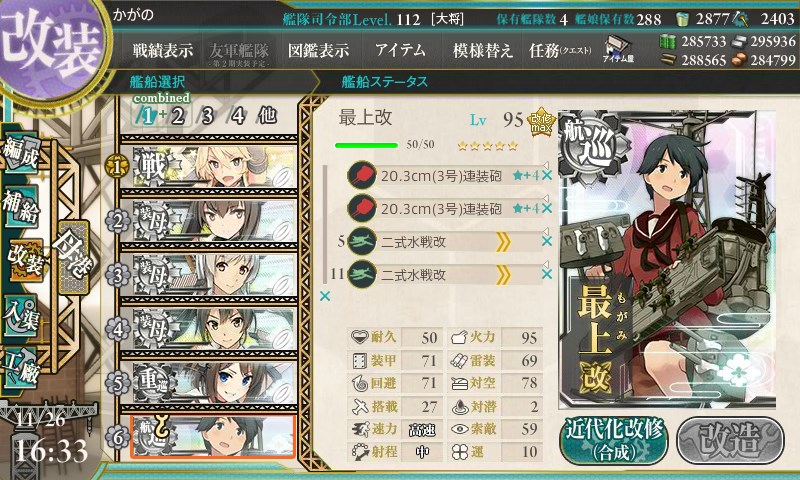Image resolution: width=800 pixels, height=480 pixels.
Task: Click the 母港 home port badge
Action: click(73, 256)
